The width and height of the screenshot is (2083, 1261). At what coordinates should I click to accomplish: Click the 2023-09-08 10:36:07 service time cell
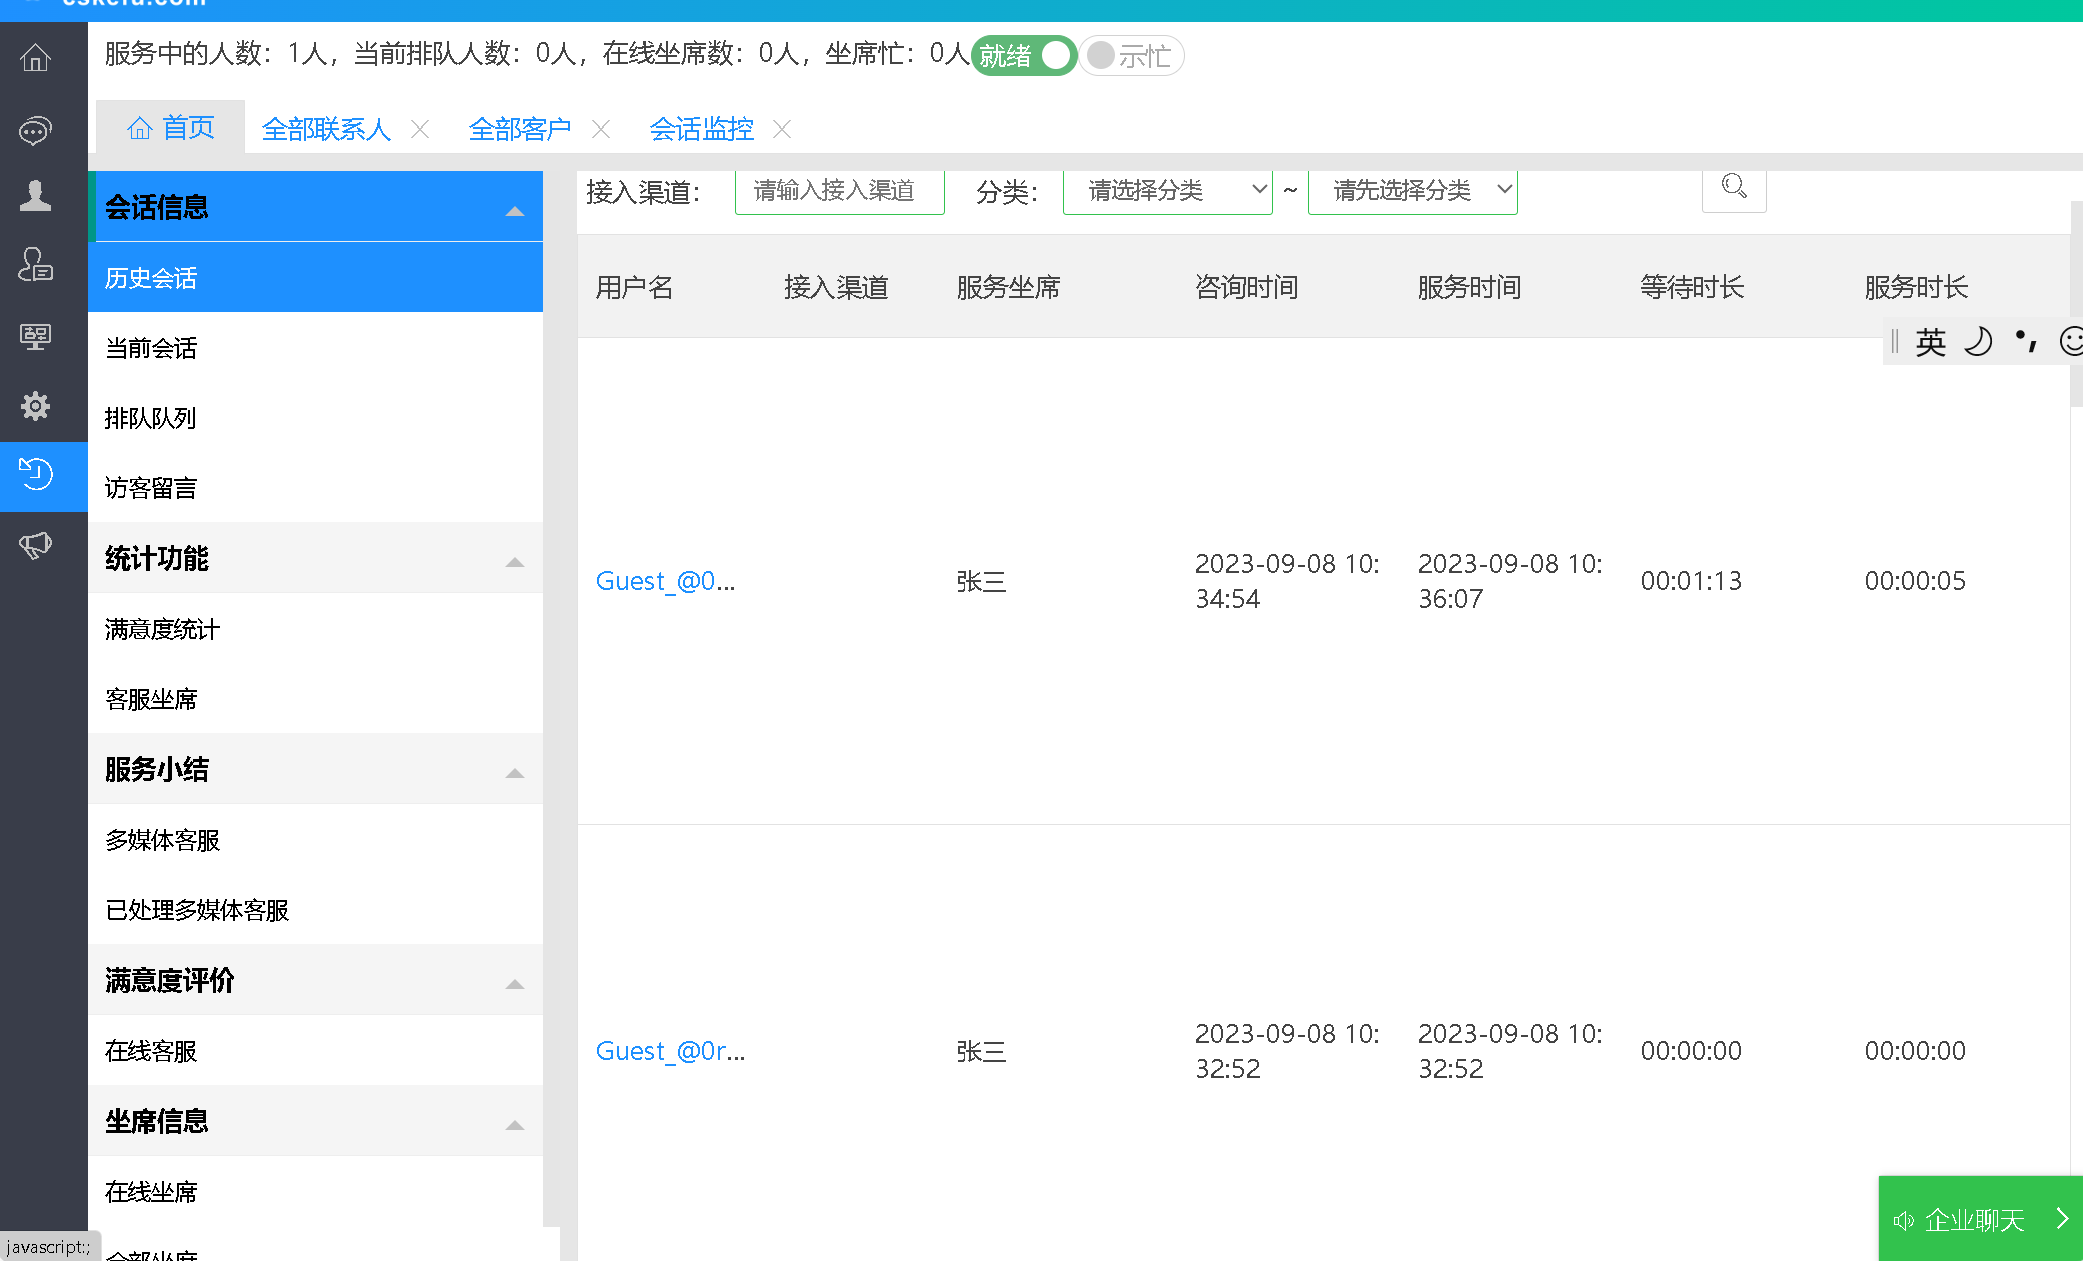click(x=1510, y=581)
